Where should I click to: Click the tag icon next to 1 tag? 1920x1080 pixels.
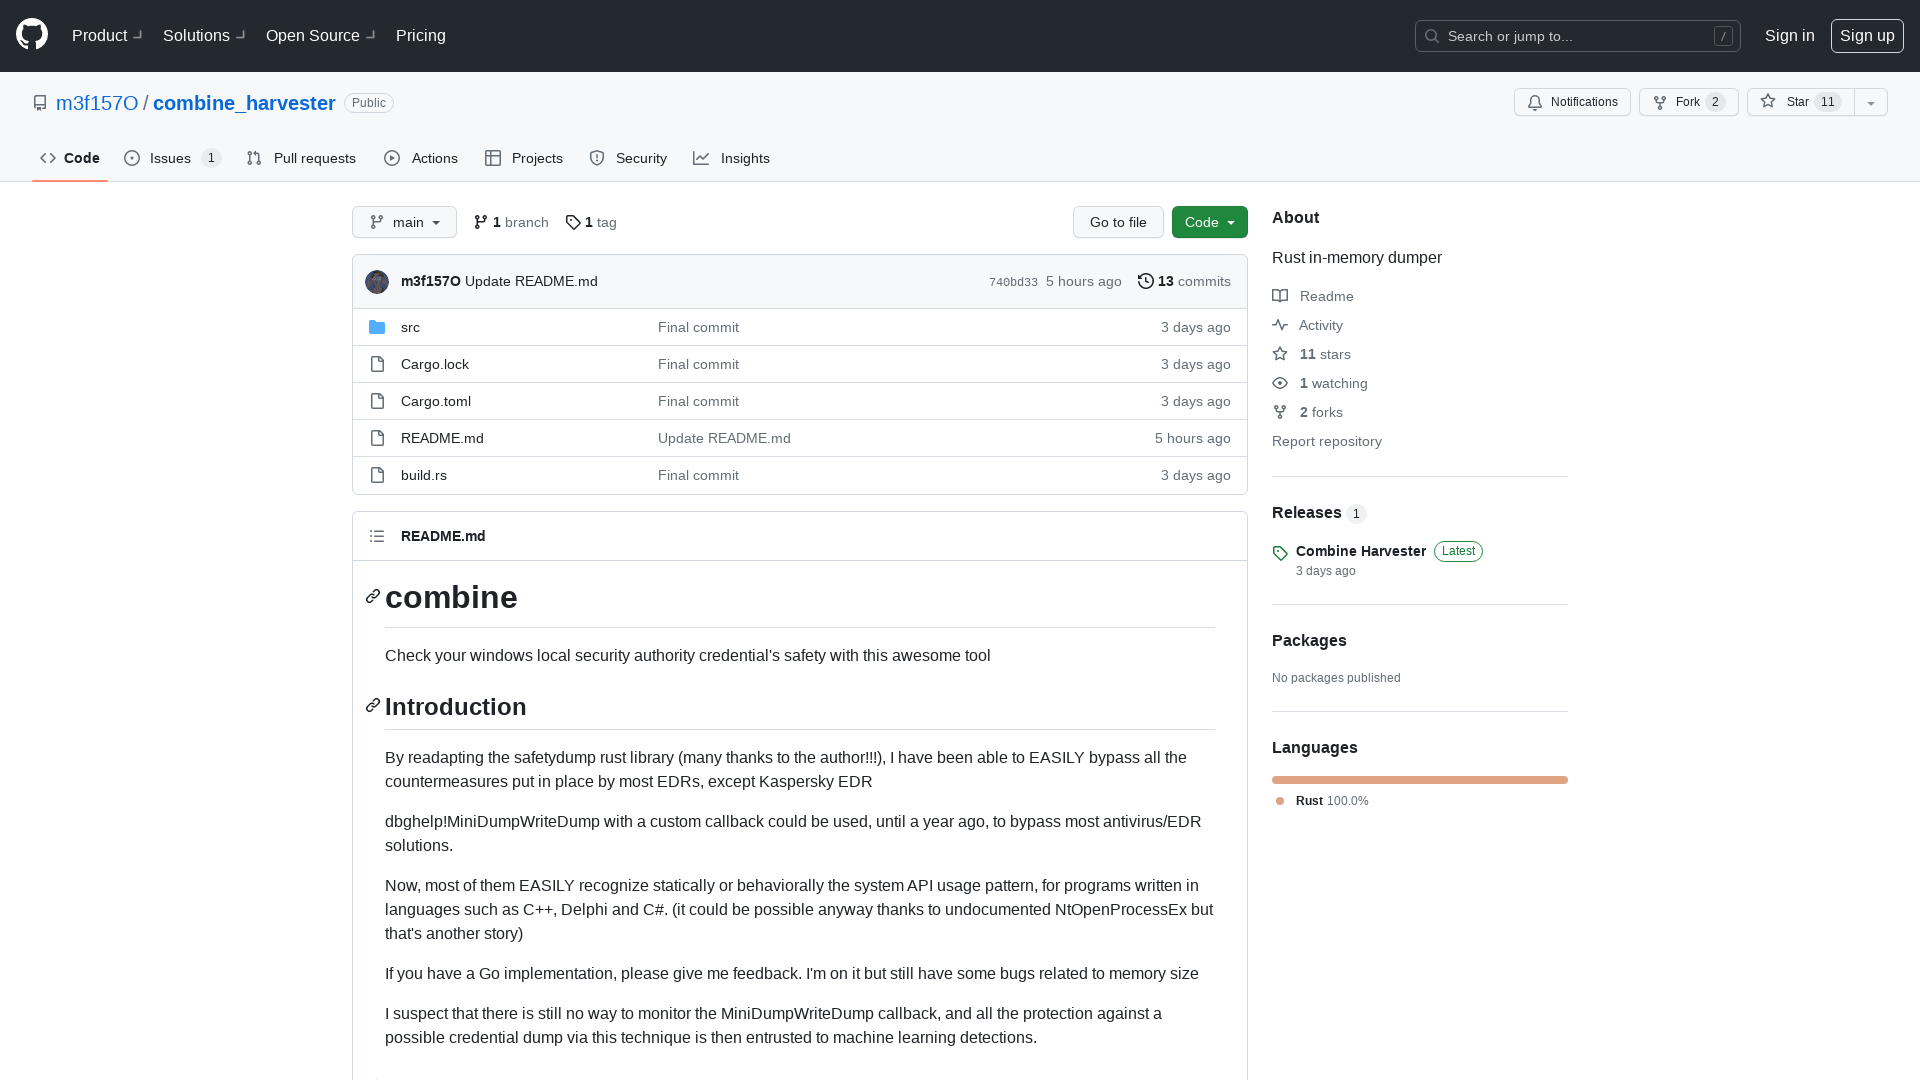(573, 222)
